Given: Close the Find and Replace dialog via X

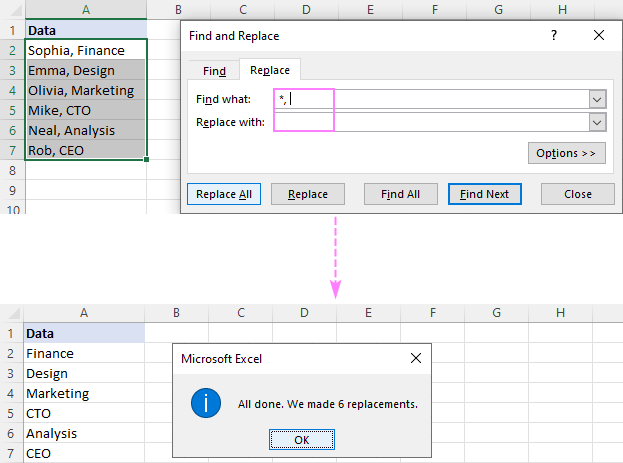Looking at the screenshot, I should (x=598, y=35).
